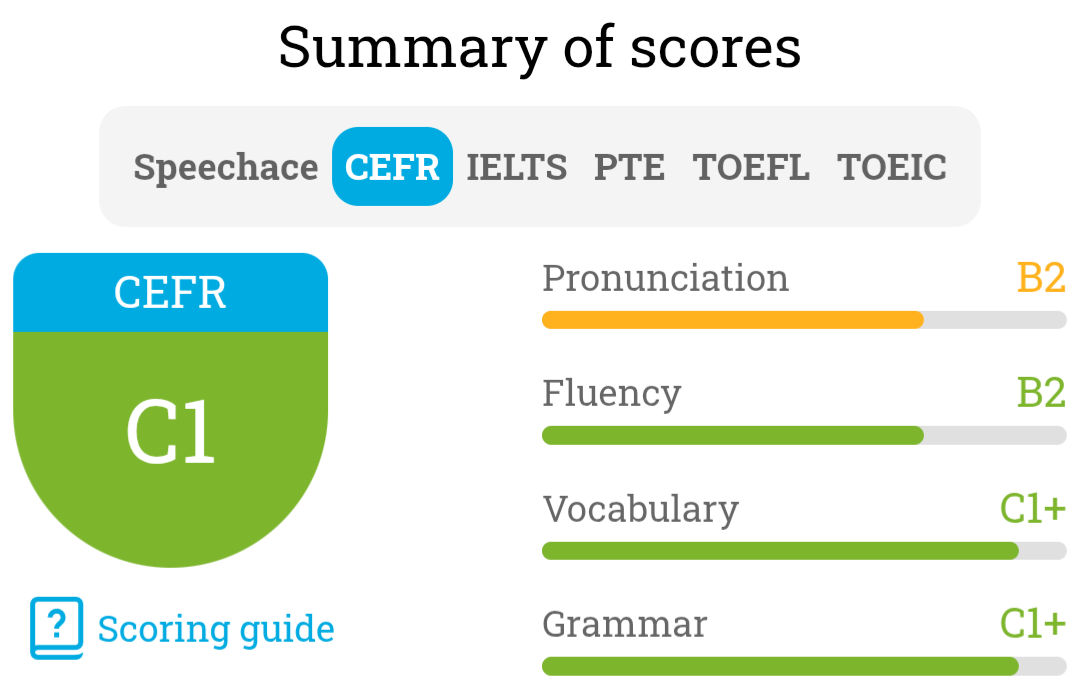Select the Pronunciation category label
The image size is (1080, 695).
click(665, 278)
